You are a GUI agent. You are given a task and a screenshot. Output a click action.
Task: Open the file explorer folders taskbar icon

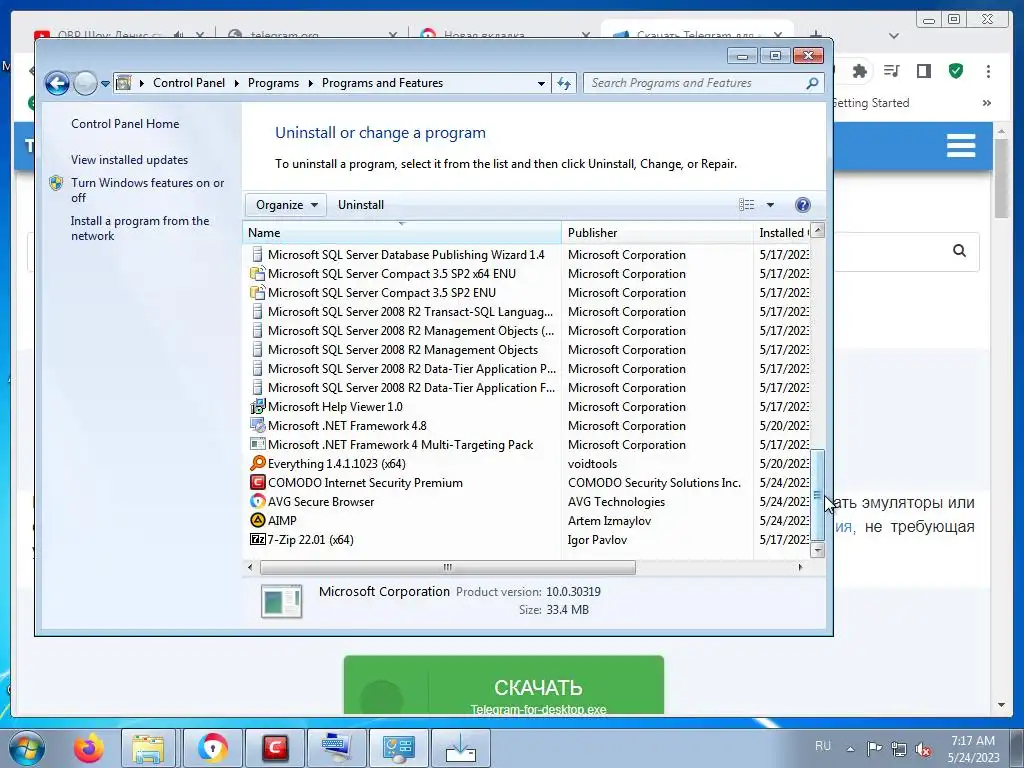point(148,748)
